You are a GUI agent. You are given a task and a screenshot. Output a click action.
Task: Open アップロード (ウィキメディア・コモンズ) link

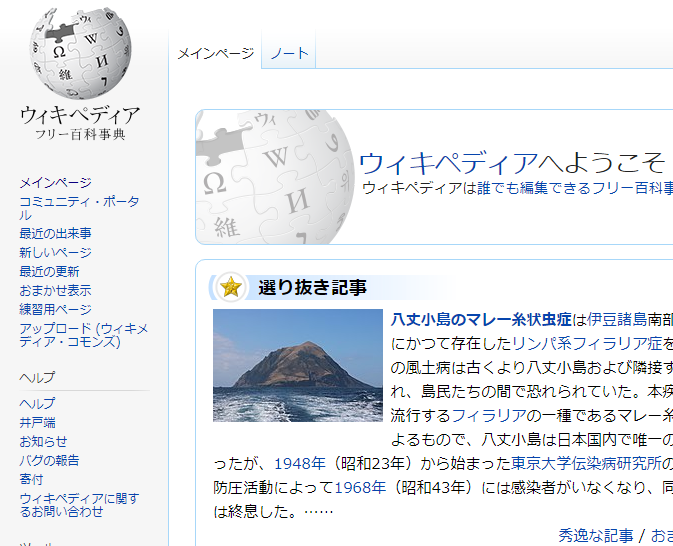84,335
